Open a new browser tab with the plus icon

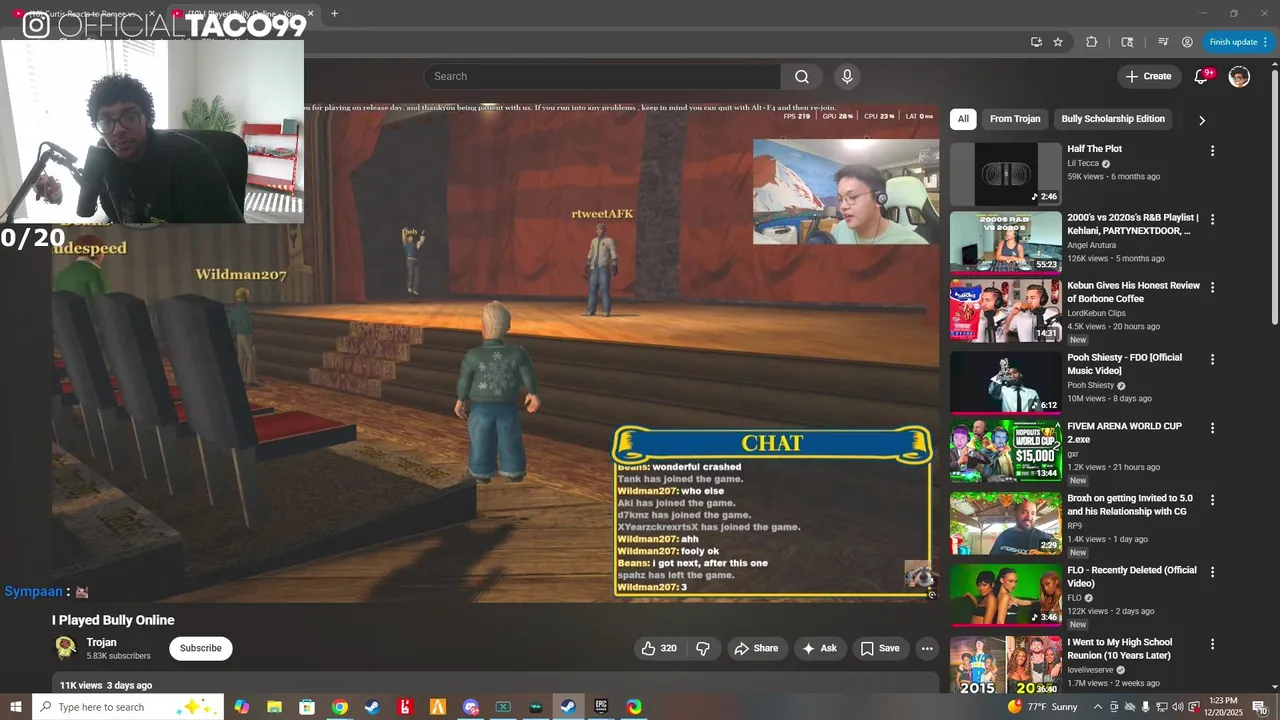point(334,14)
